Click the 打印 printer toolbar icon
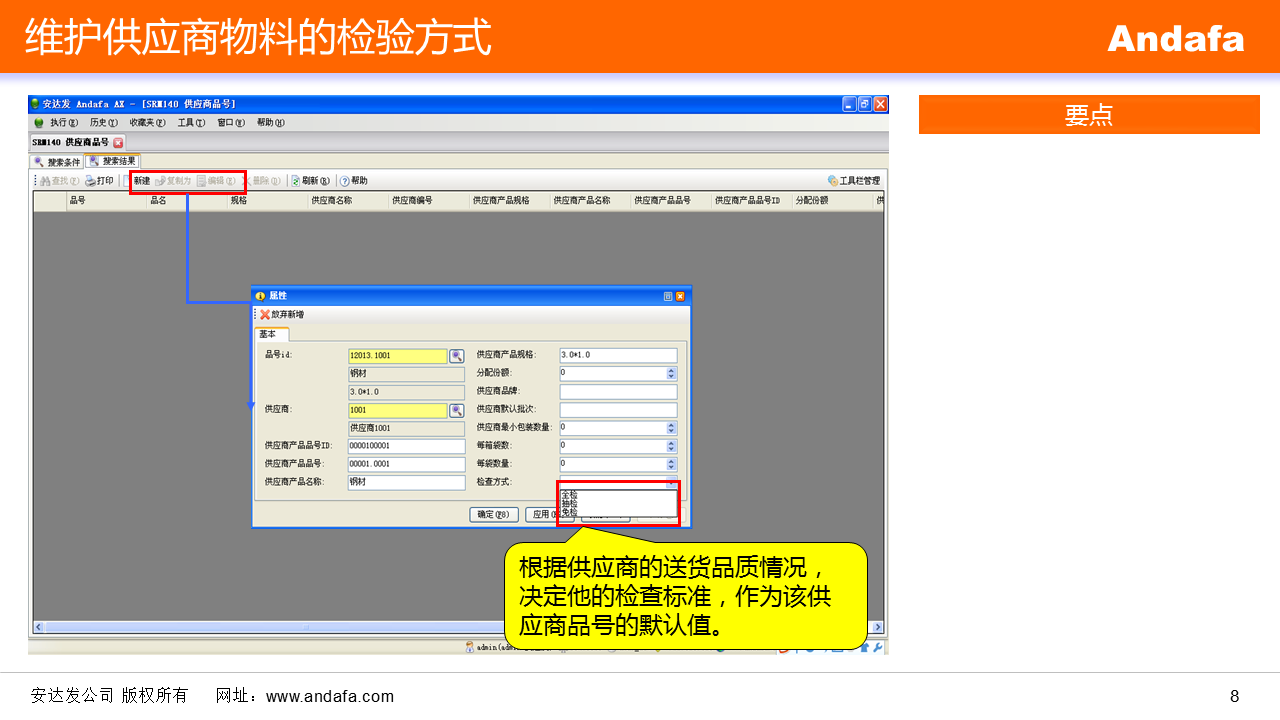Image resolution: width=1280 pixels, height=720 pixels. [x=90, y=181]
